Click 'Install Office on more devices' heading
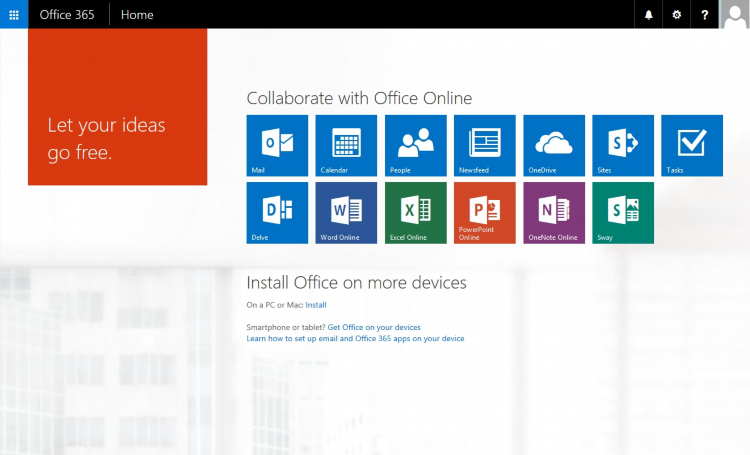Viewport: 750px width, 455px height. [356, 283]
